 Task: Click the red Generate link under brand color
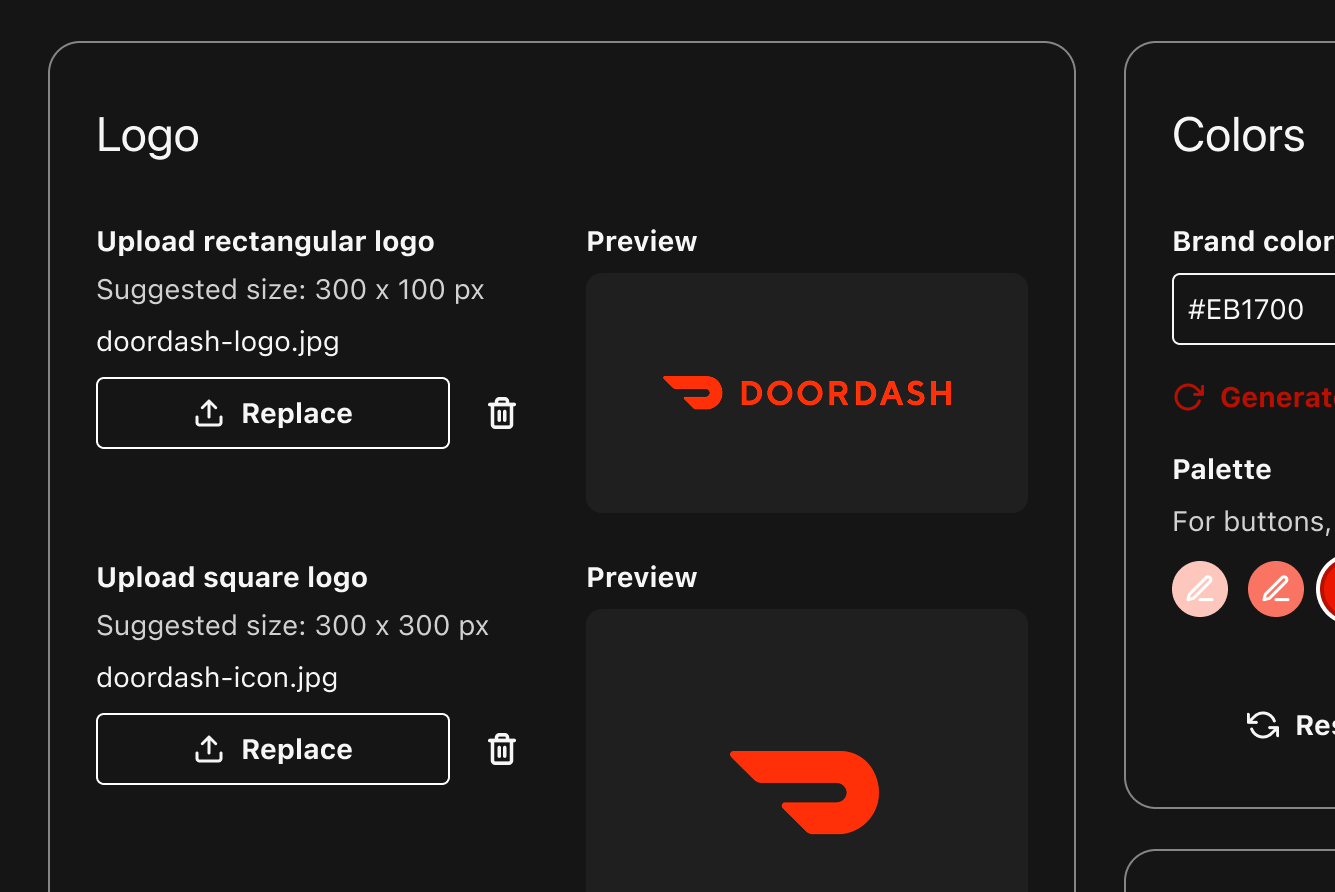click(x=1254, y=397)
